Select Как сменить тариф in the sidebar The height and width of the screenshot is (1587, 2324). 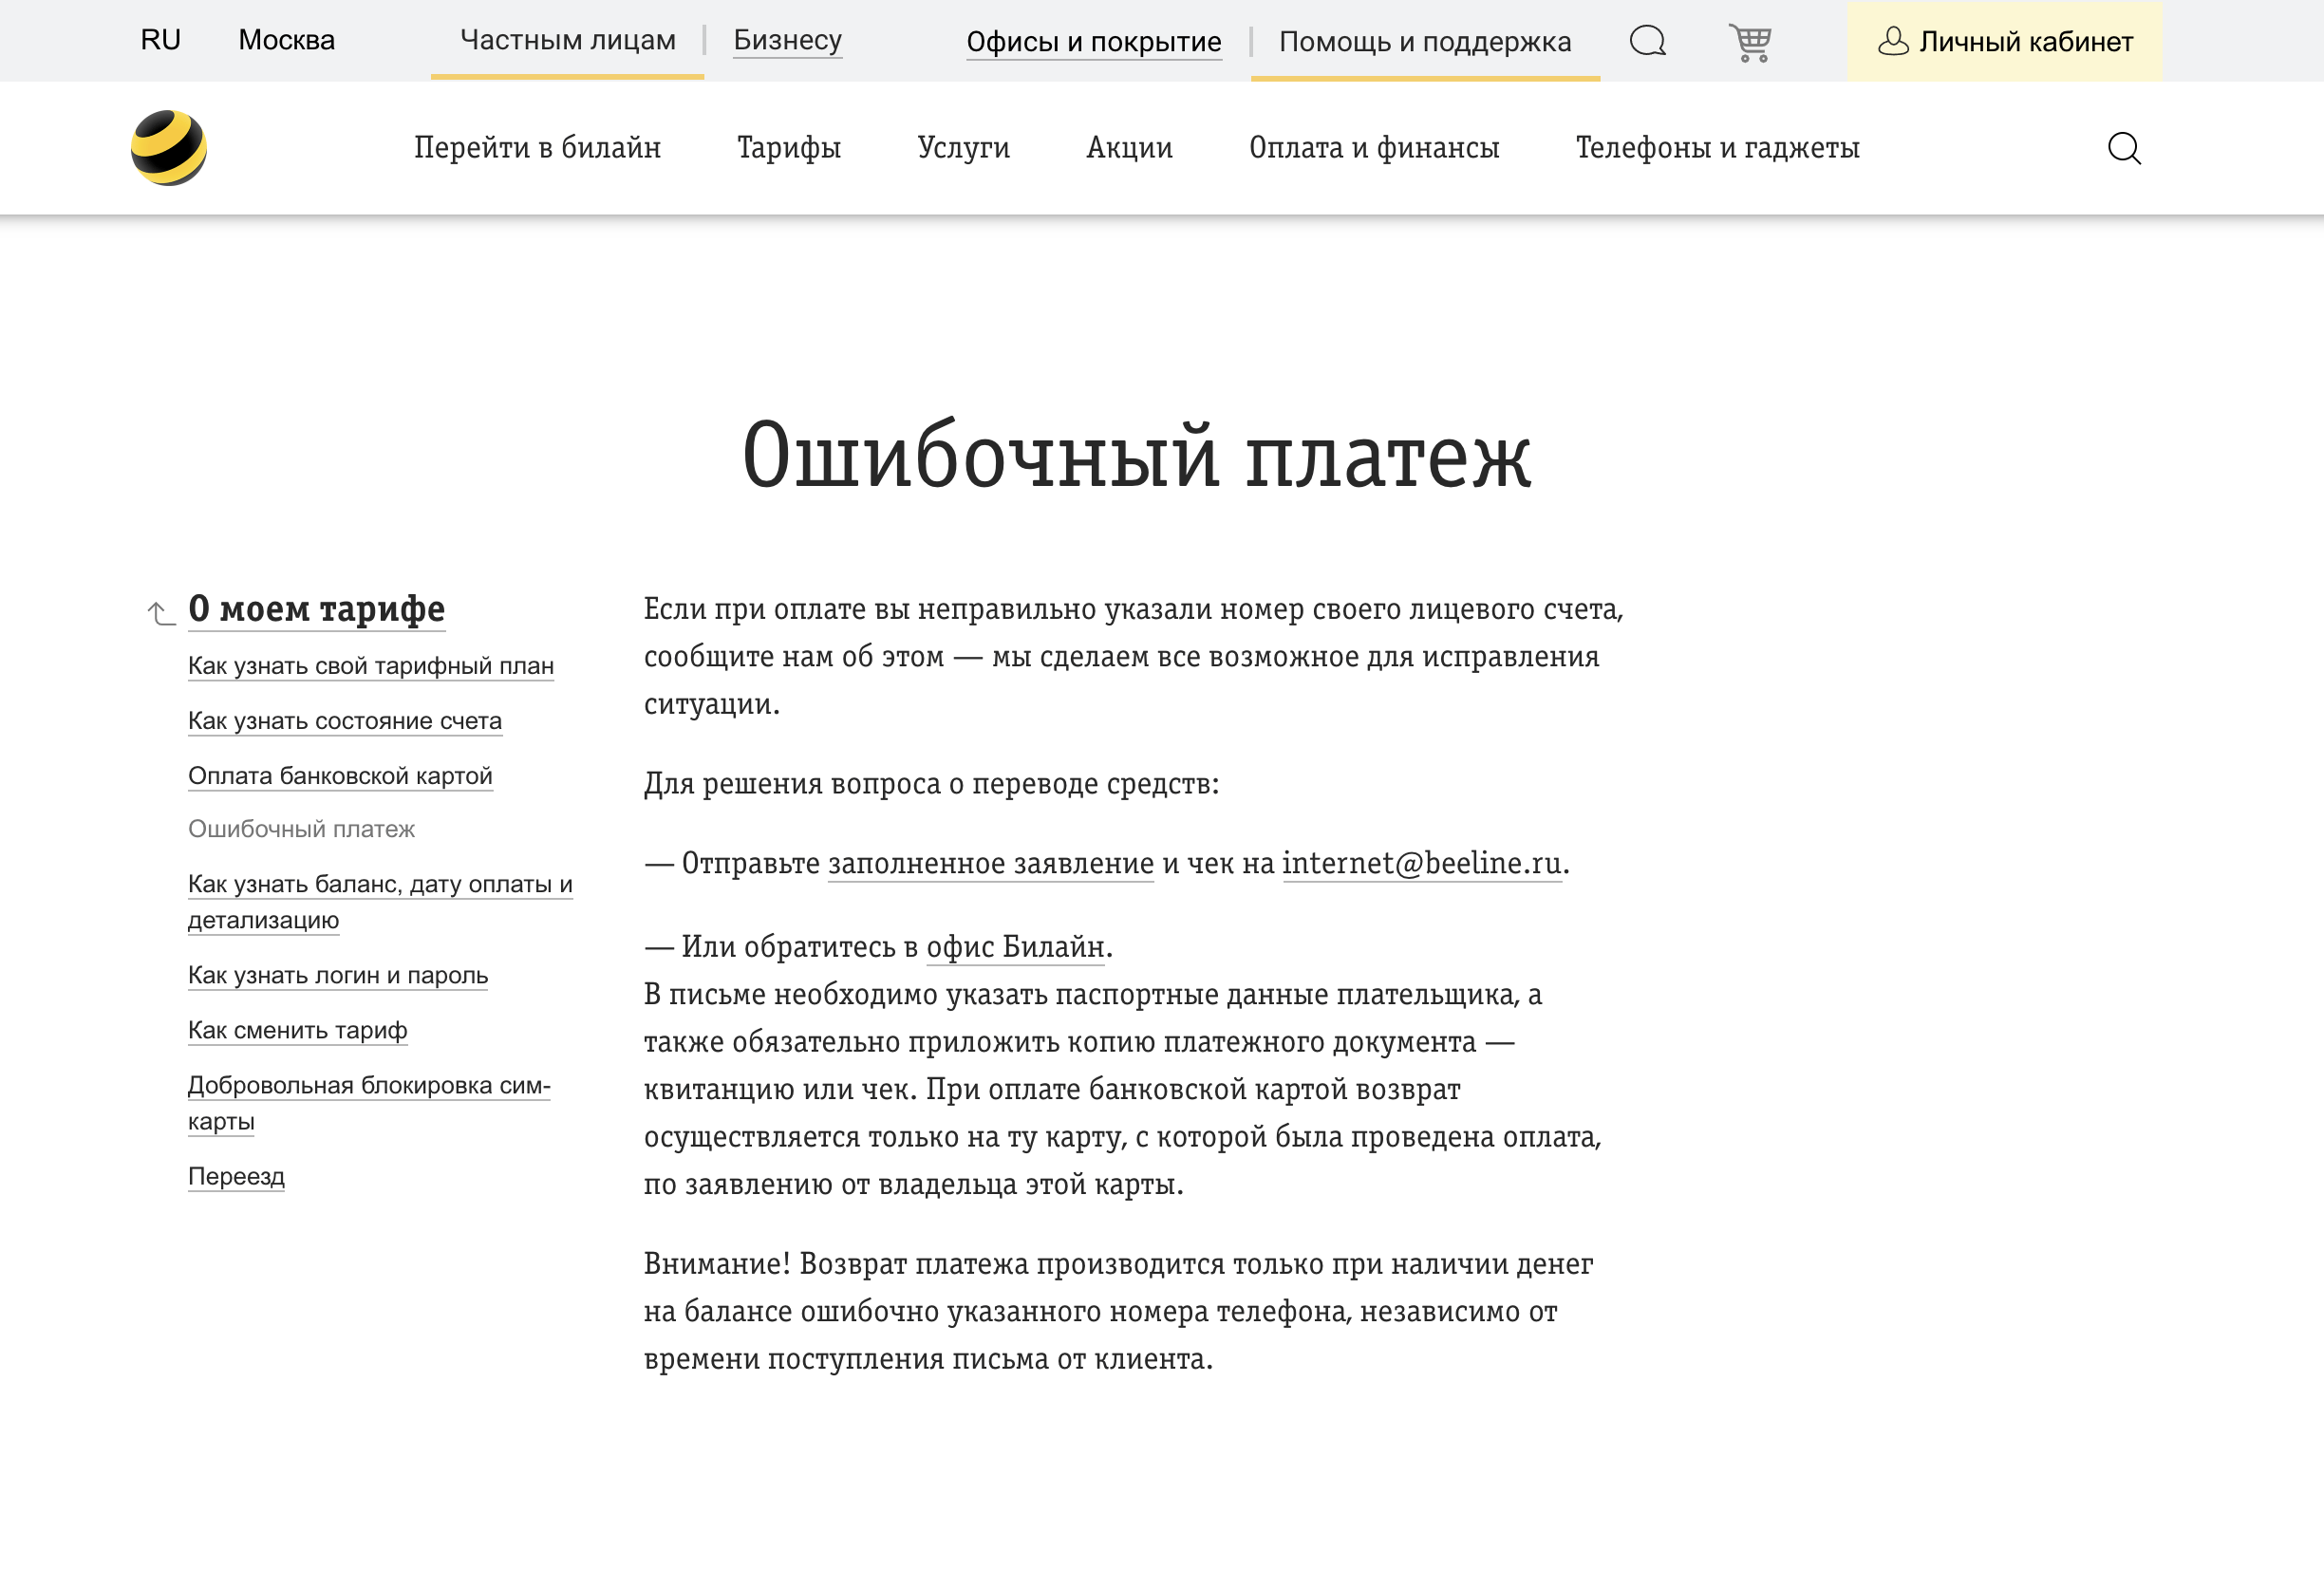point(297,1030)
